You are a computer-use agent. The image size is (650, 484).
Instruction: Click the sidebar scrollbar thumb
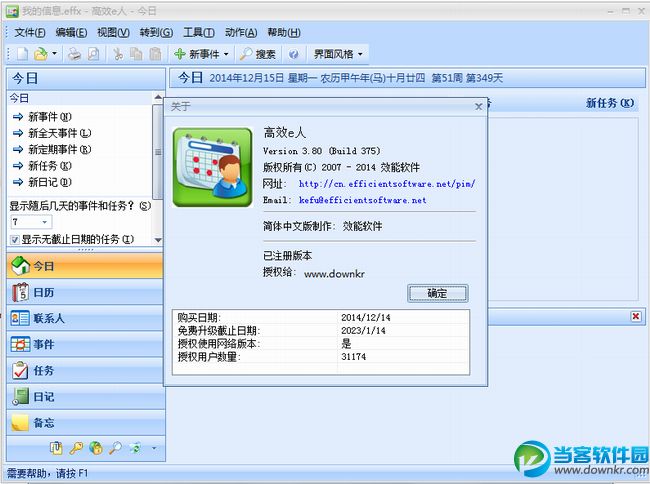158,152
